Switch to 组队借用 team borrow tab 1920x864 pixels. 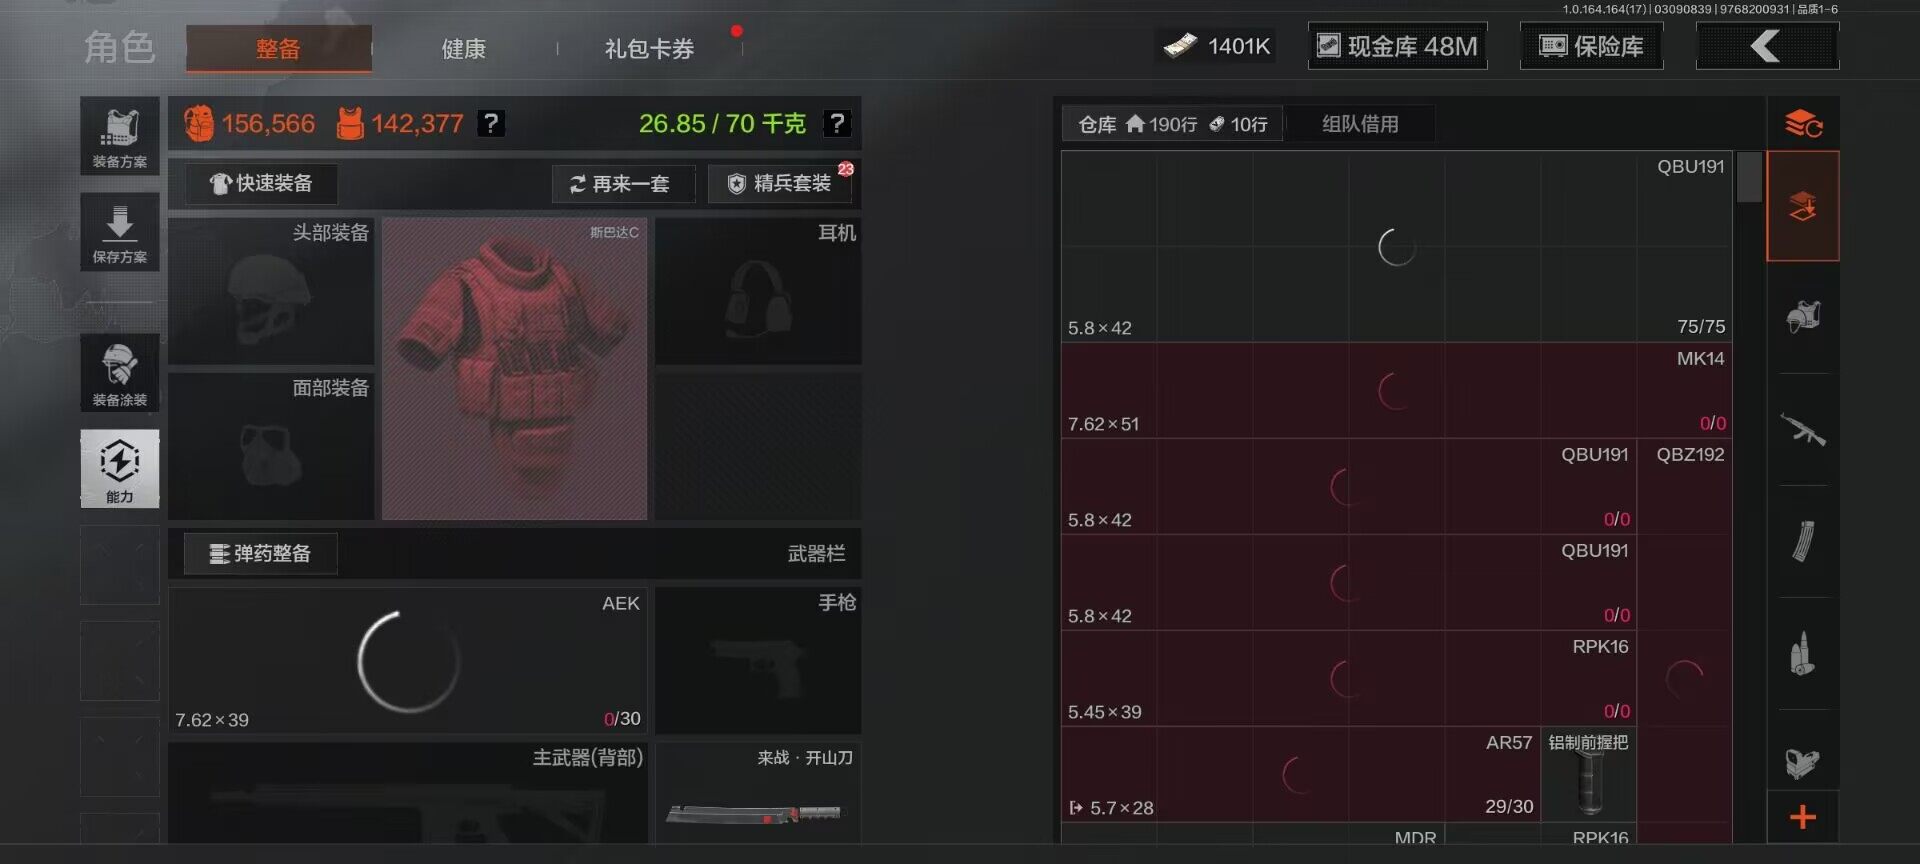pos(1360,124)
